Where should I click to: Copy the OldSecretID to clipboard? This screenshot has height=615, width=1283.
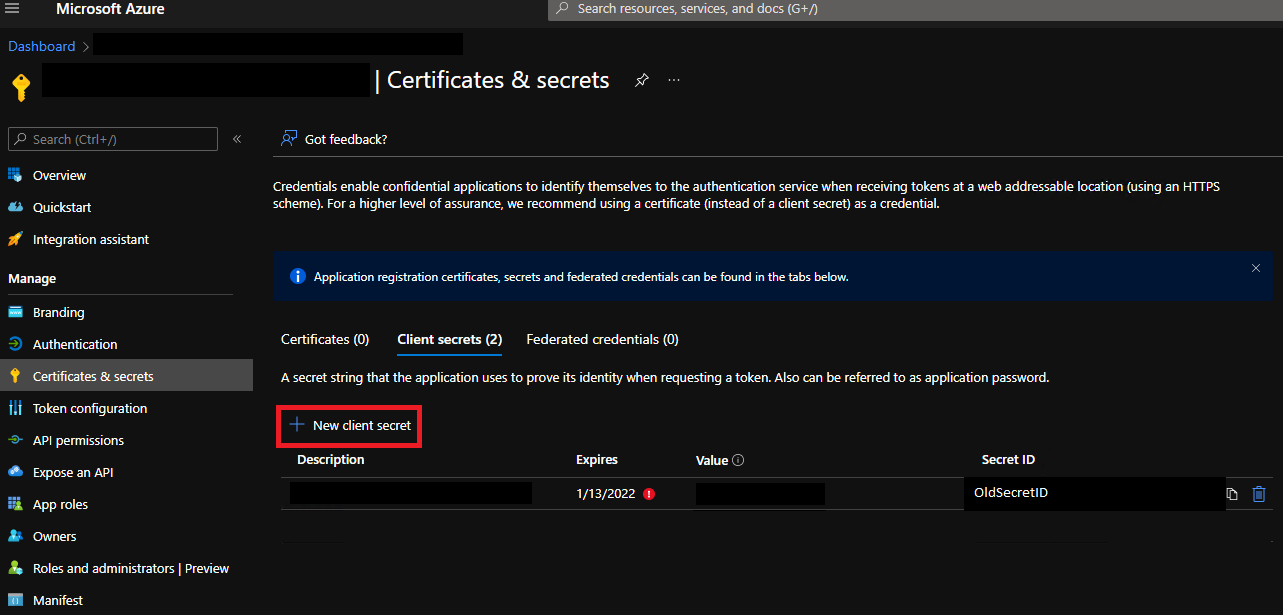pyautogui.click(x=1232, y=493)
